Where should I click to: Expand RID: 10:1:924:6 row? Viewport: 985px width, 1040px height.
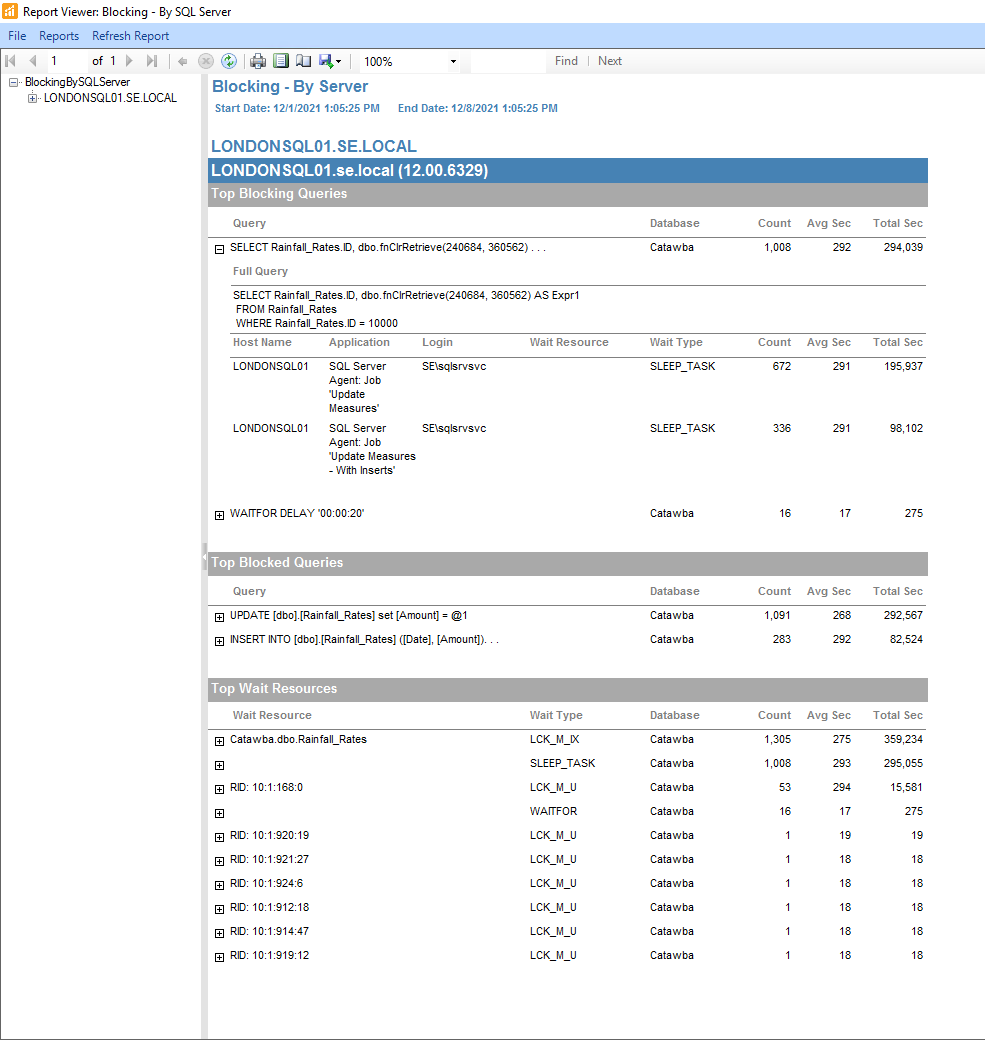pyautogui.click(x=220, y=885)
